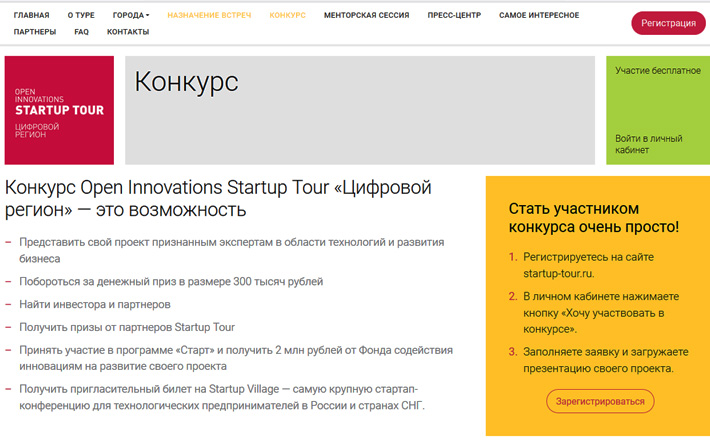Open the FAQ page

point(82,32)
